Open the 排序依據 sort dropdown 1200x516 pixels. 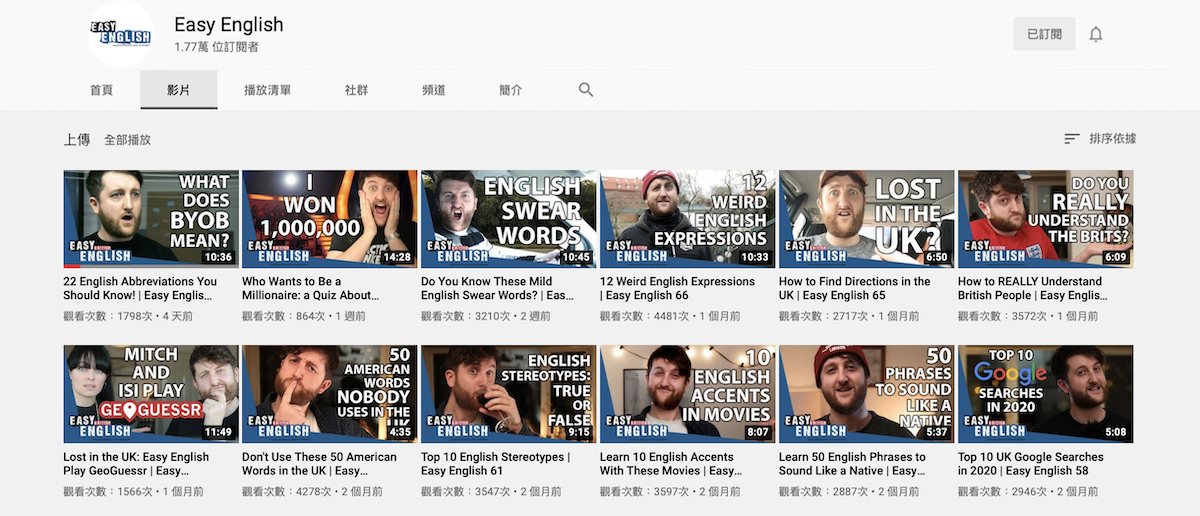[x=1100, y=139]
